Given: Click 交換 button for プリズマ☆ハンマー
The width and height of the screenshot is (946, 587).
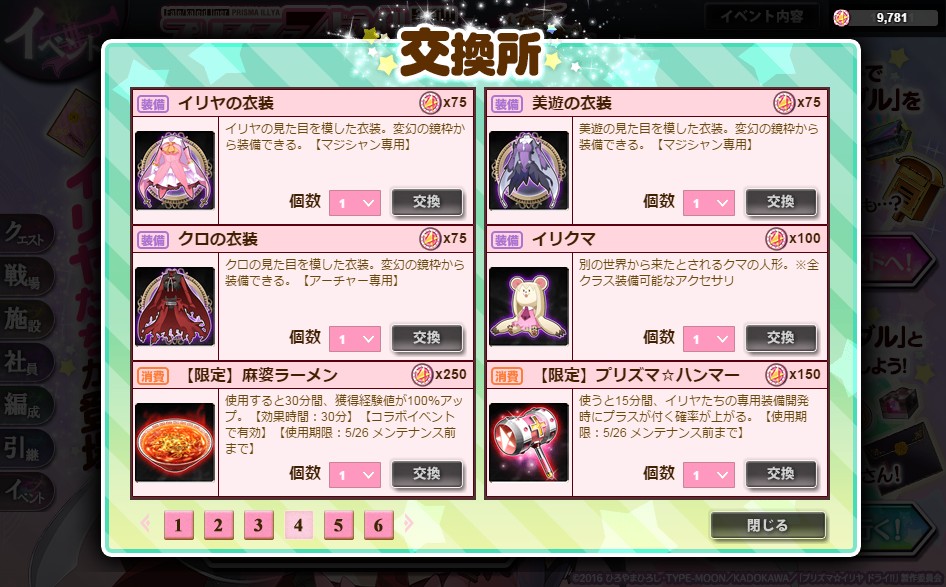Looking at the screenshot, I should (781, 474).
